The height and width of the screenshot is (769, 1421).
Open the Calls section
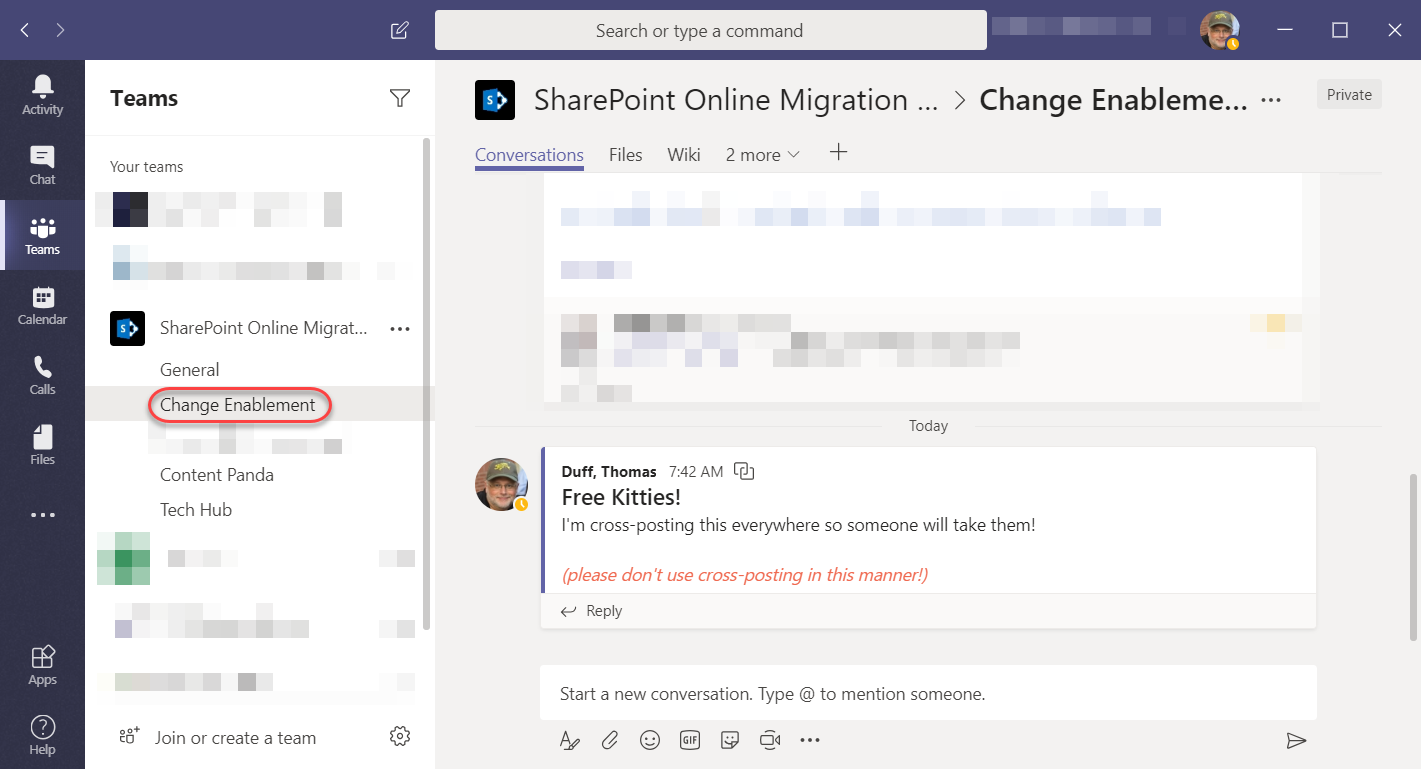pos(42,375)
